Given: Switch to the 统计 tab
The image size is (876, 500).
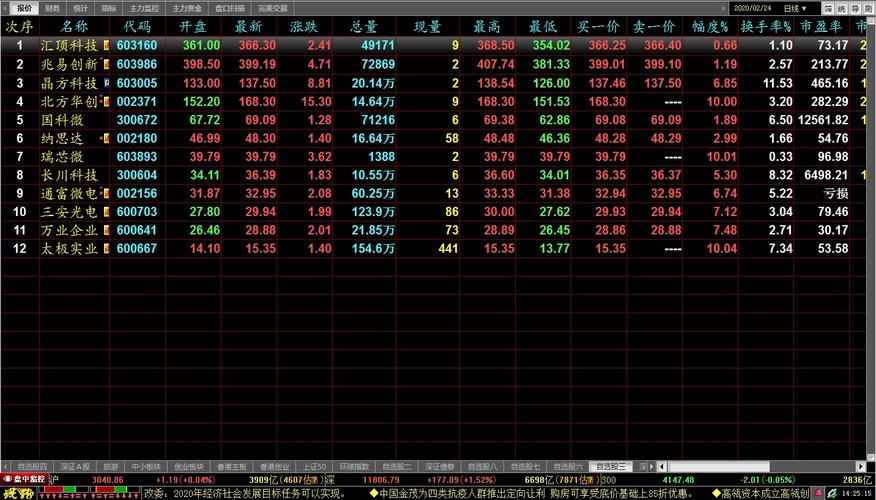Looking at the screenshot, I should pyautogui.click(x=80, y=8).
